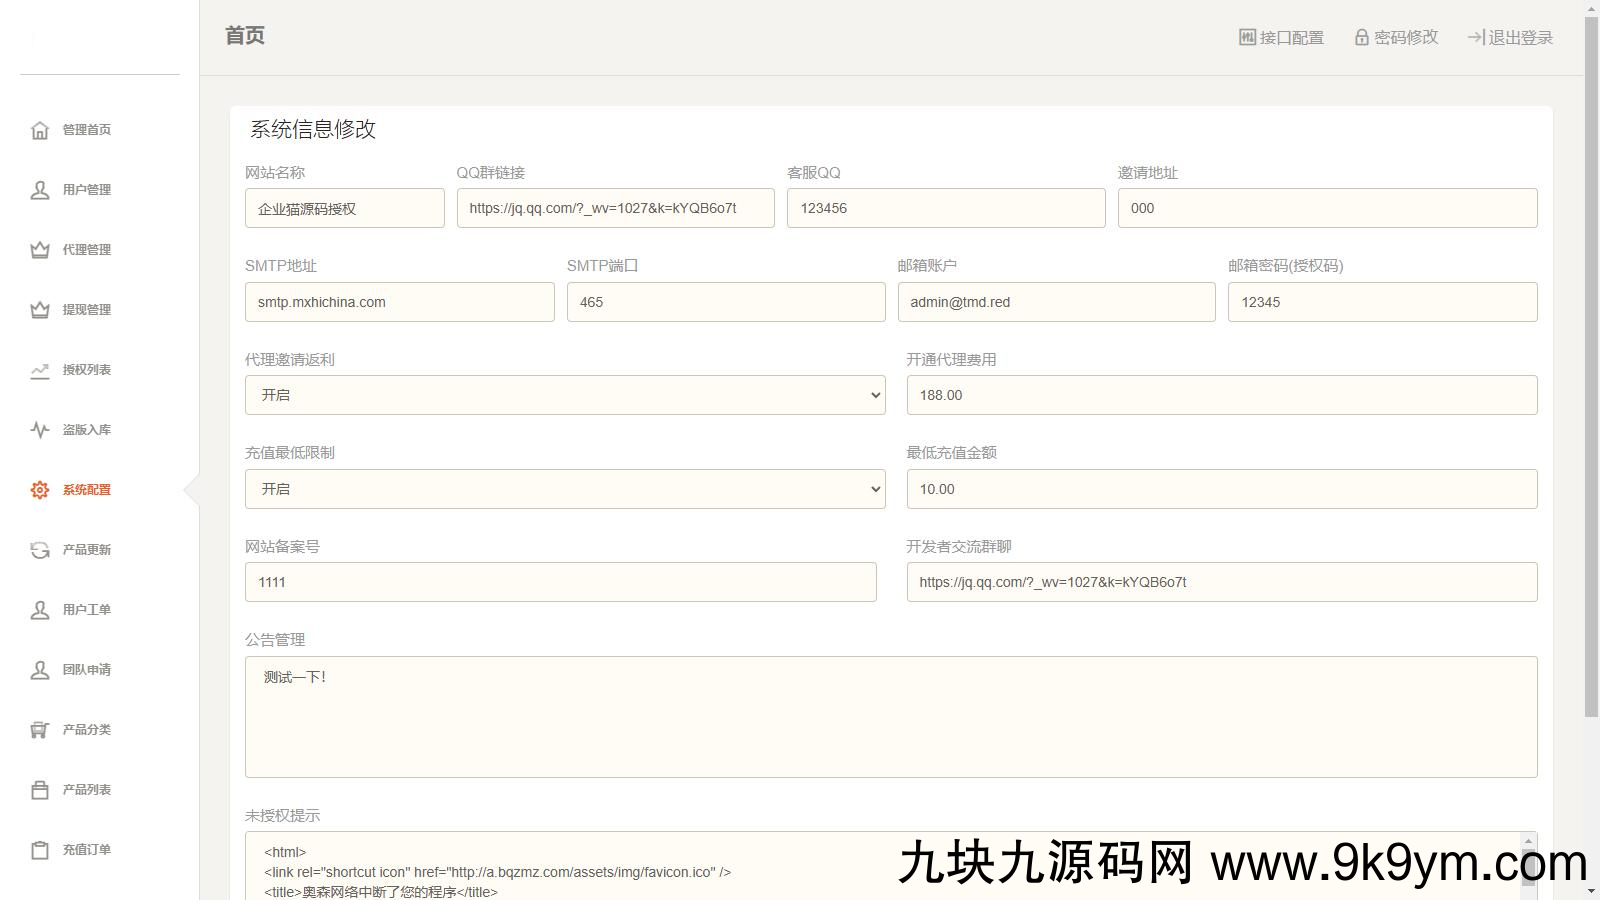
Task: Click the 接口配置 link in header
Action: [x=1281, y=38]
